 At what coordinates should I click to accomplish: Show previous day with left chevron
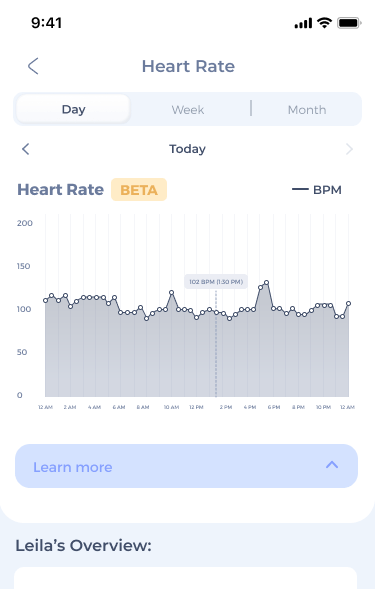pyautogui.click(x=26, y=149)
